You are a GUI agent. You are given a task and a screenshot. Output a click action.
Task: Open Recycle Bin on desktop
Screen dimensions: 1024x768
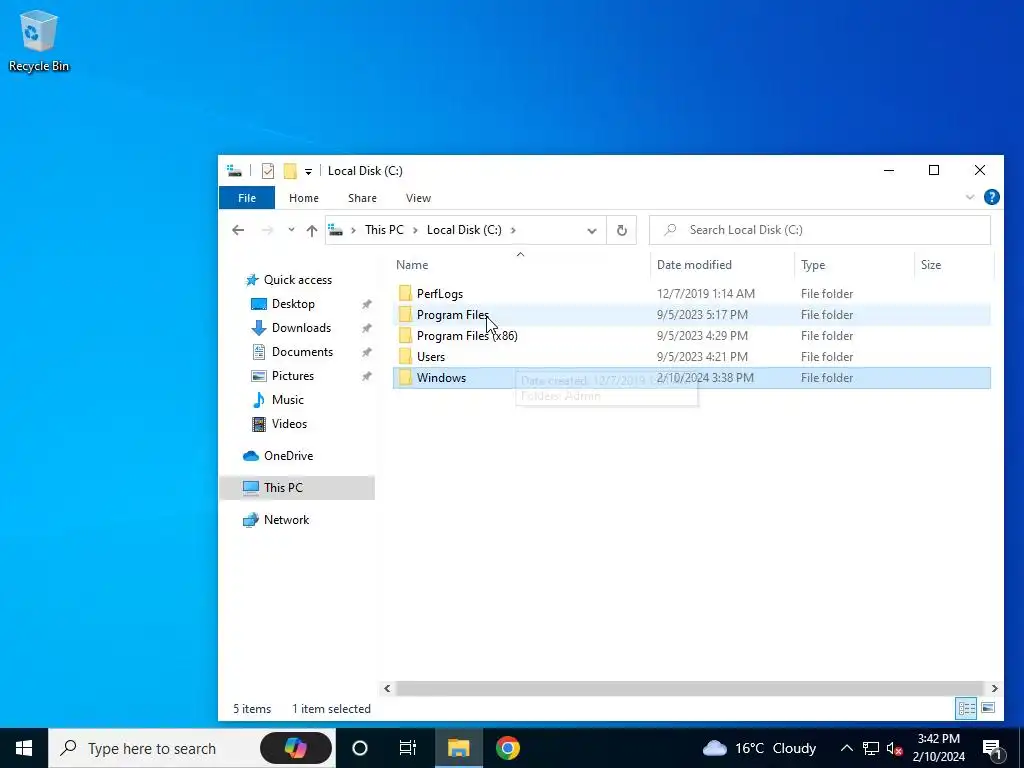[39, 40]
